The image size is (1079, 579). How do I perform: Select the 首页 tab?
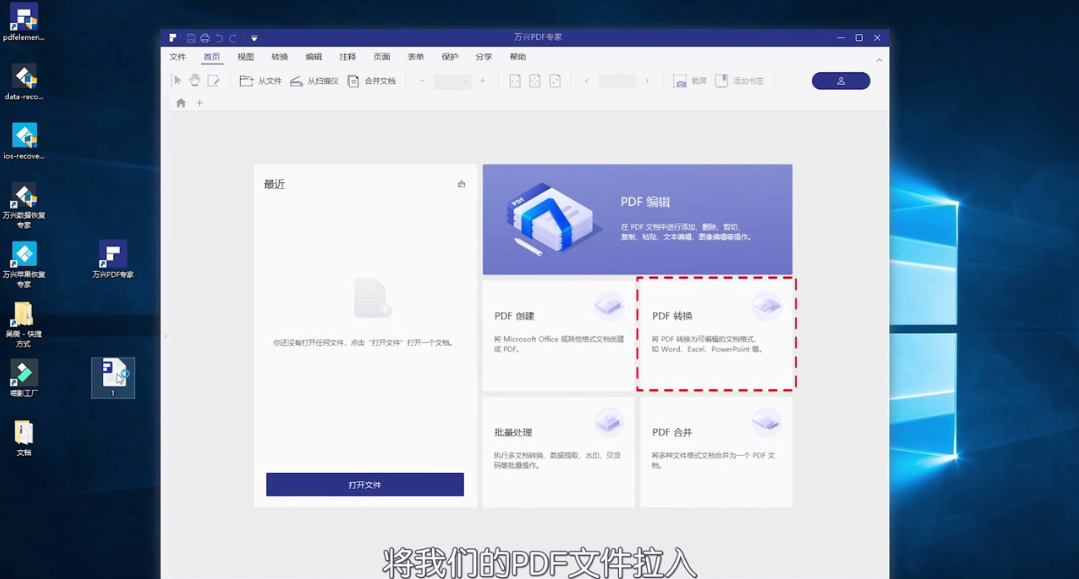pos(211,57)
